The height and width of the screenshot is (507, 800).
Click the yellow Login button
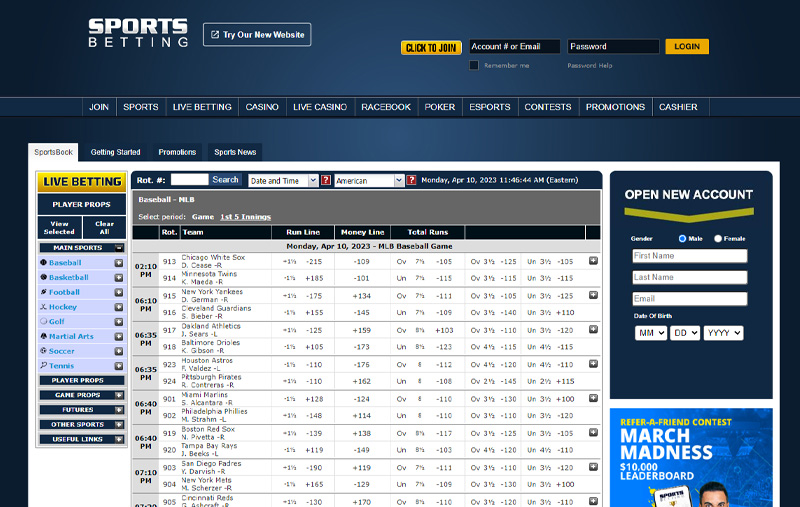687,46
